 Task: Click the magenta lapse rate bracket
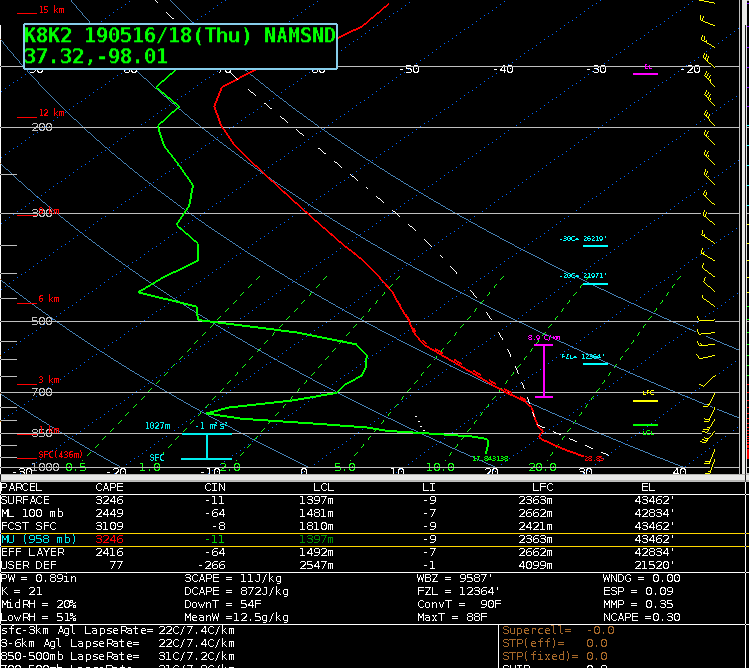tap(543, 370)
